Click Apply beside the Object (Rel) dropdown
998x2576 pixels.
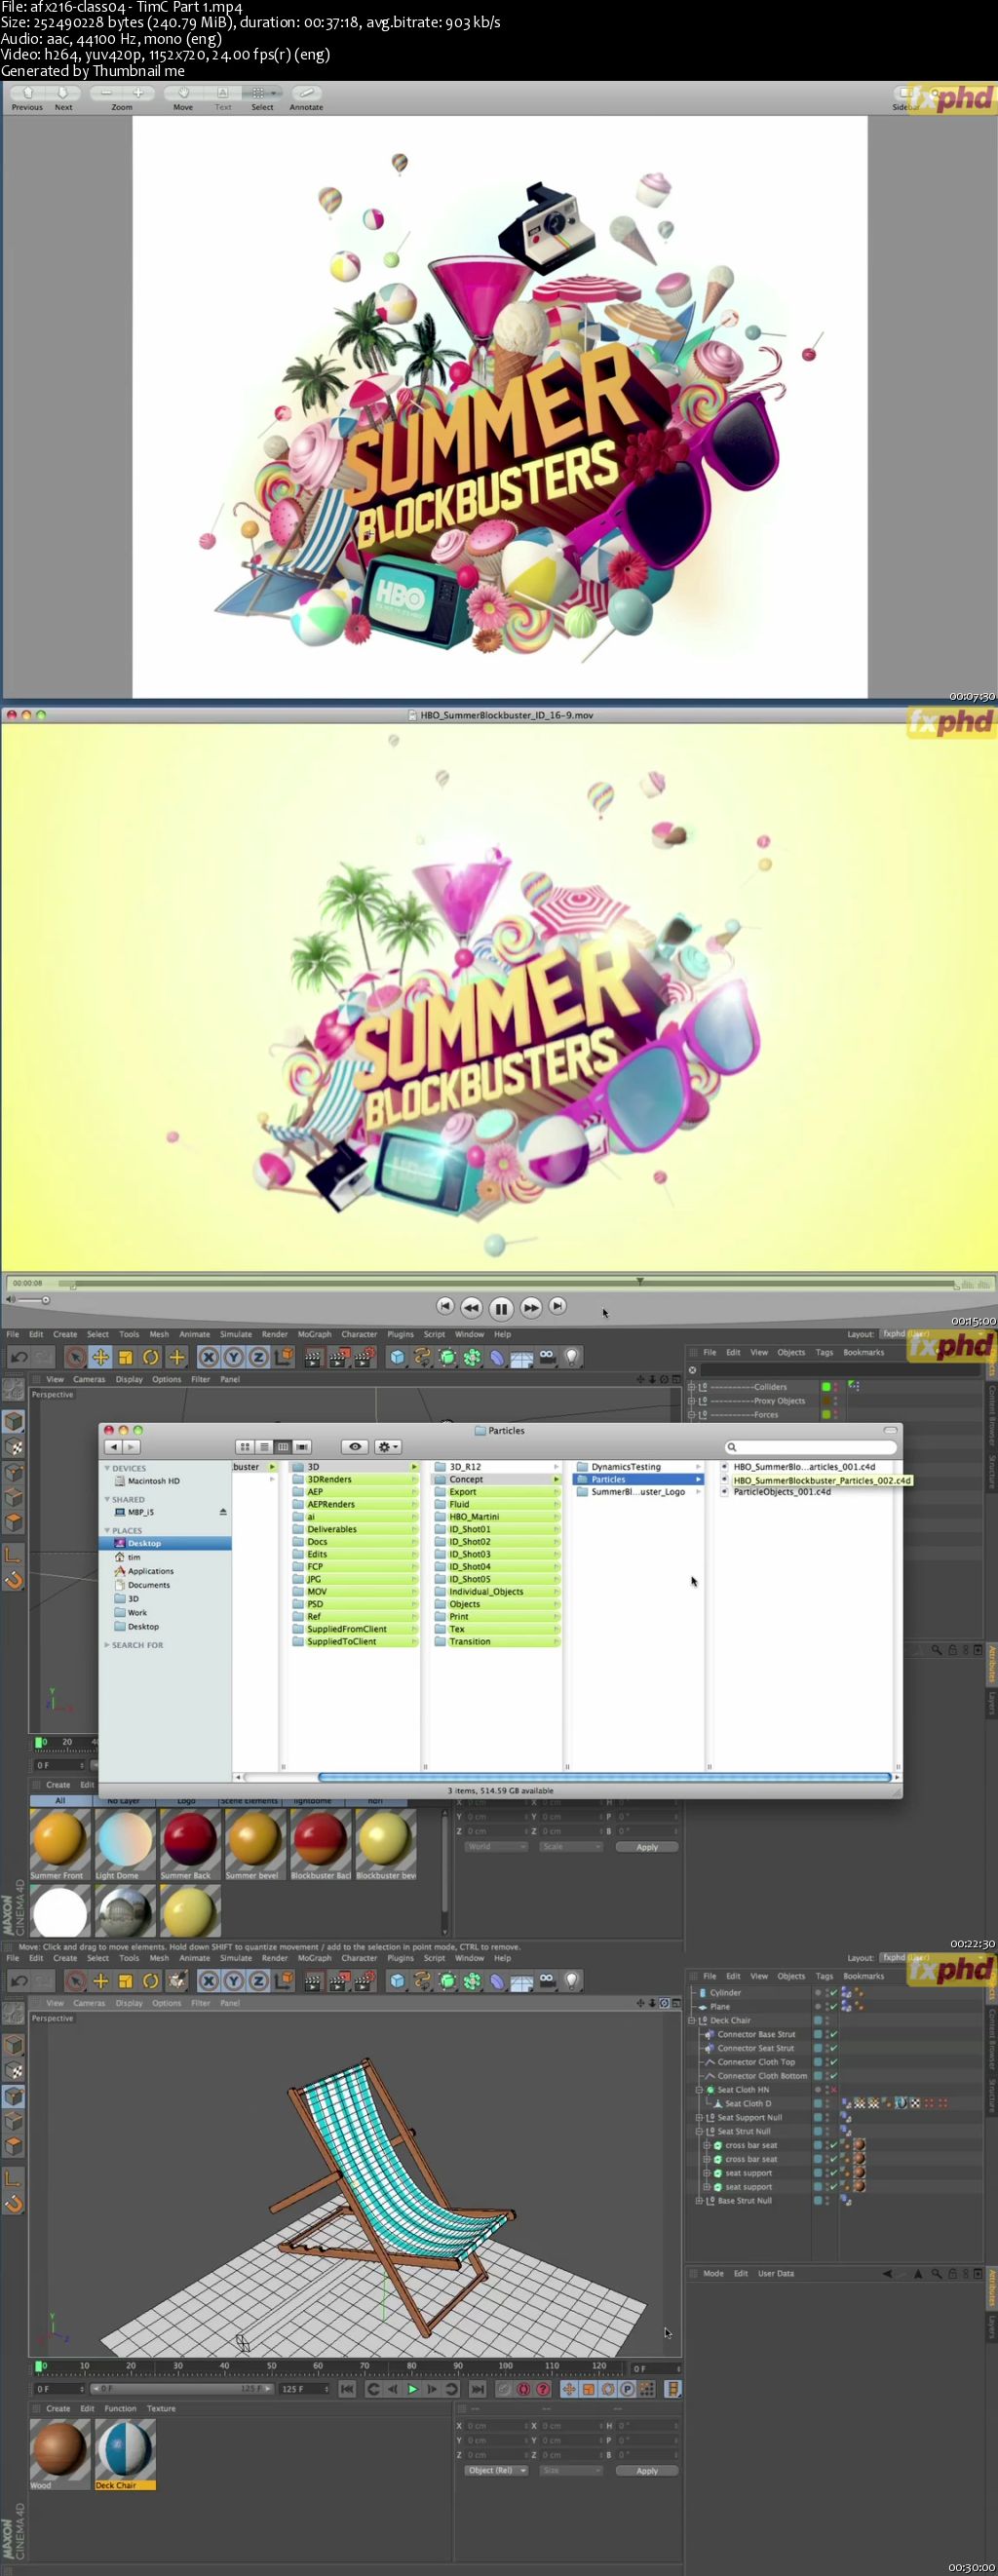[x=647, y=2470]
